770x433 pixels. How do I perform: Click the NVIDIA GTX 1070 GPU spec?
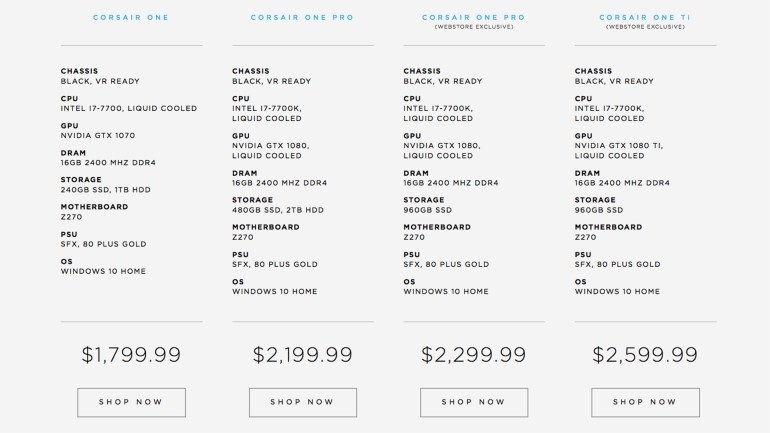(98, 135)
